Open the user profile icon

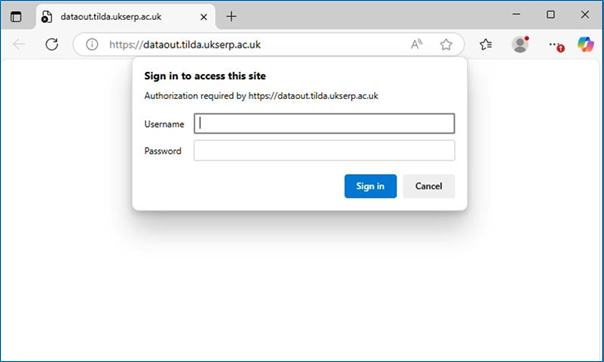click(x=520, y=44)
